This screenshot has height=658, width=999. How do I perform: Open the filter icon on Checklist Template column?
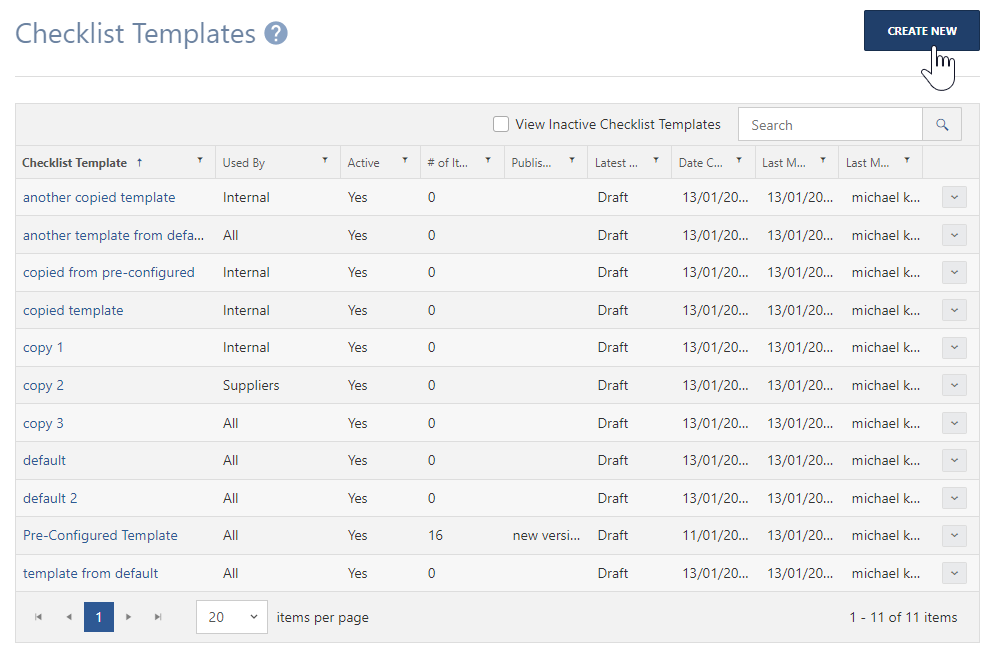click(x=200, y=161)
